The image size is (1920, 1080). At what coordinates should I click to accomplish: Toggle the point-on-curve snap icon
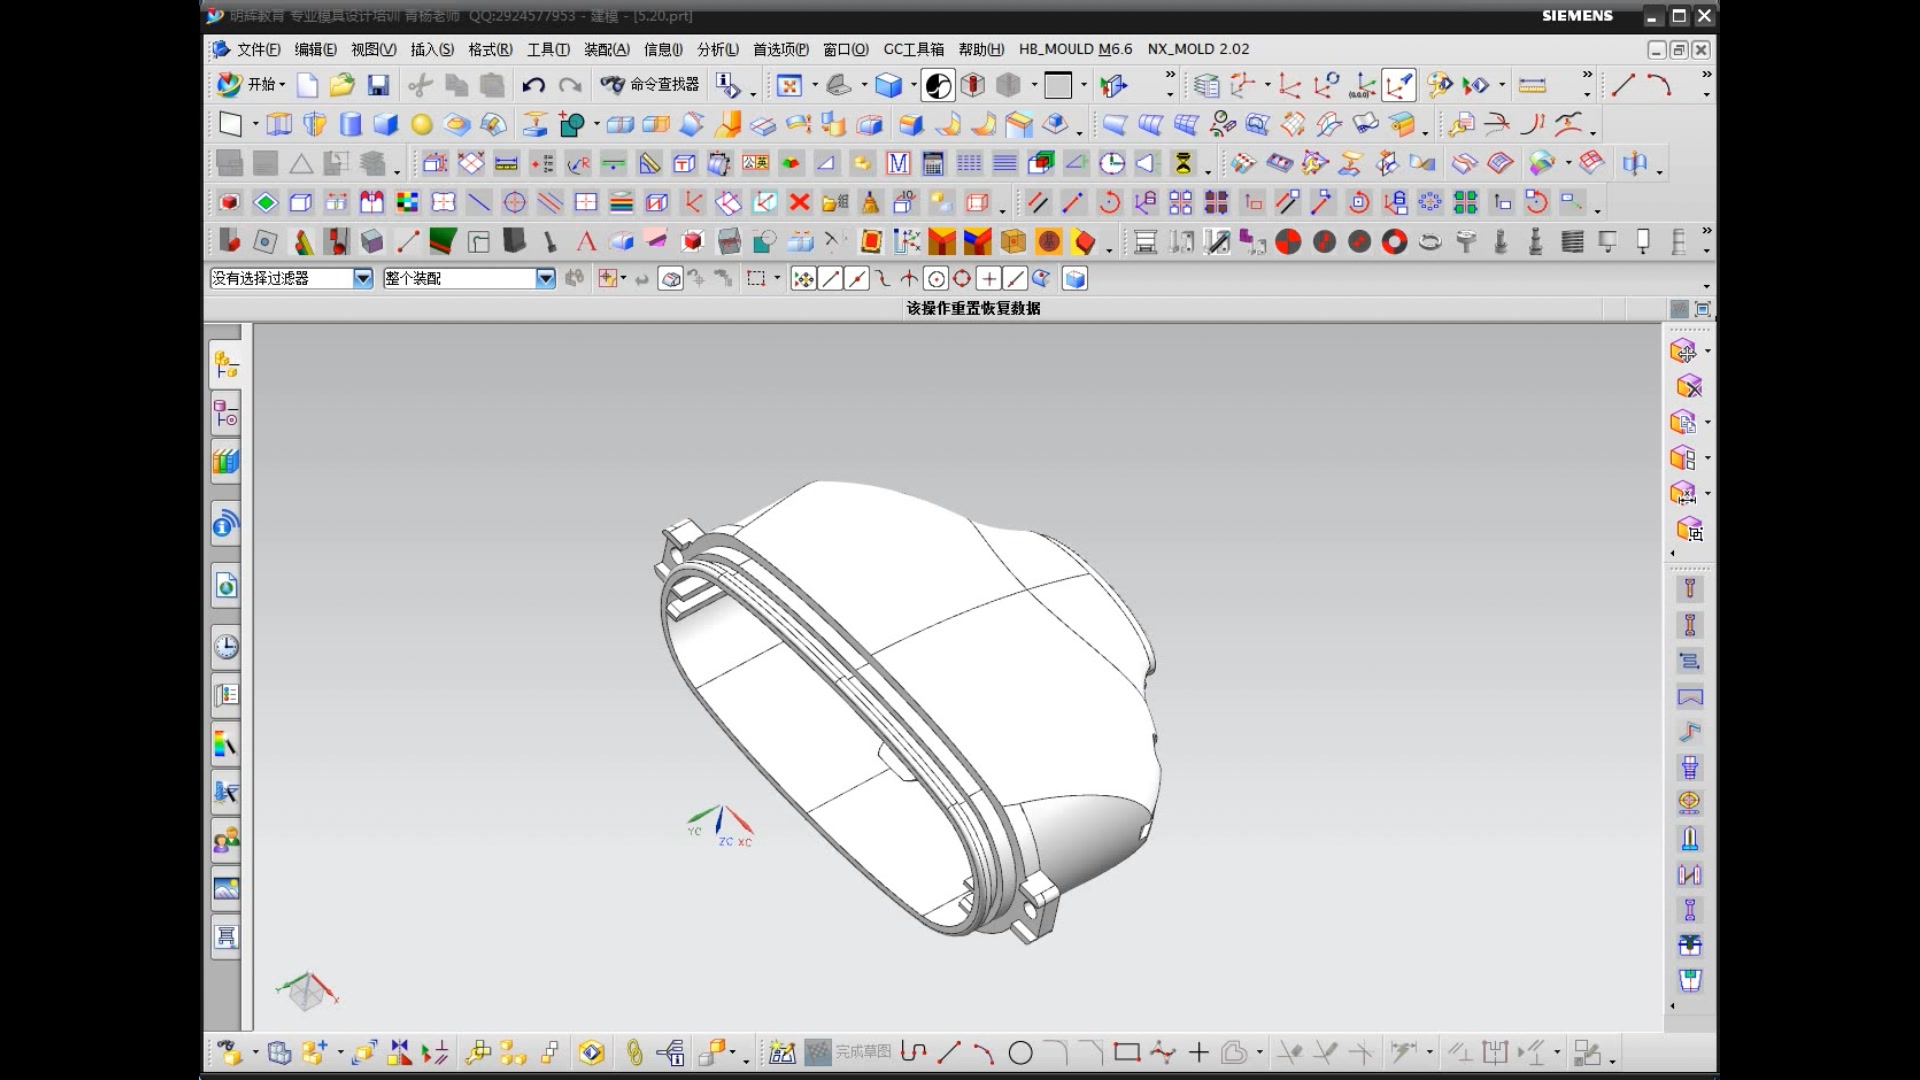click(x=1015, y=279)
